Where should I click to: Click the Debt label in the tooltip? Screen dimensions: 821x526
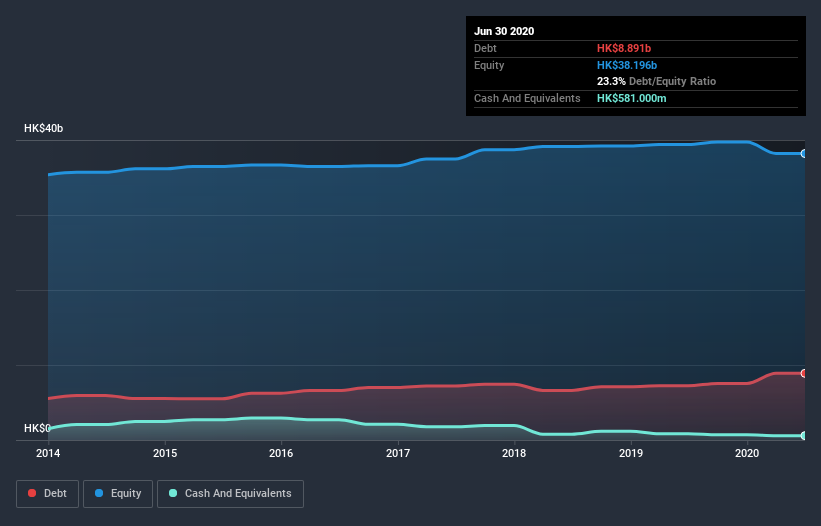tap(485, 48)
